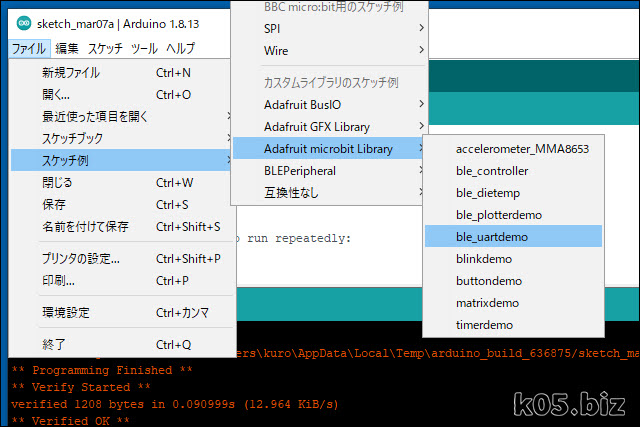Expand 互換性なし submenu
Viewport: 640px width, 427px height.
(330, 193)
